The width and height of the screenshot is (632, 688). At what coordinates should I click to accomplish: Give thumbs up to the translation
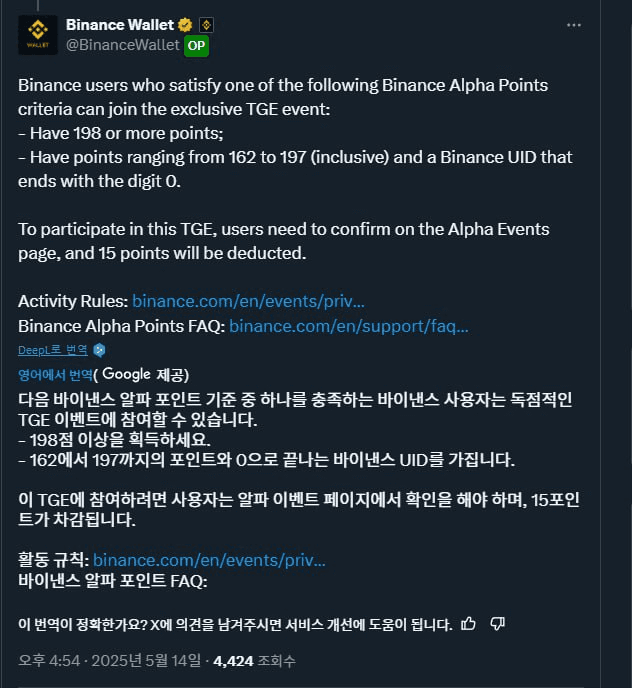468,624
